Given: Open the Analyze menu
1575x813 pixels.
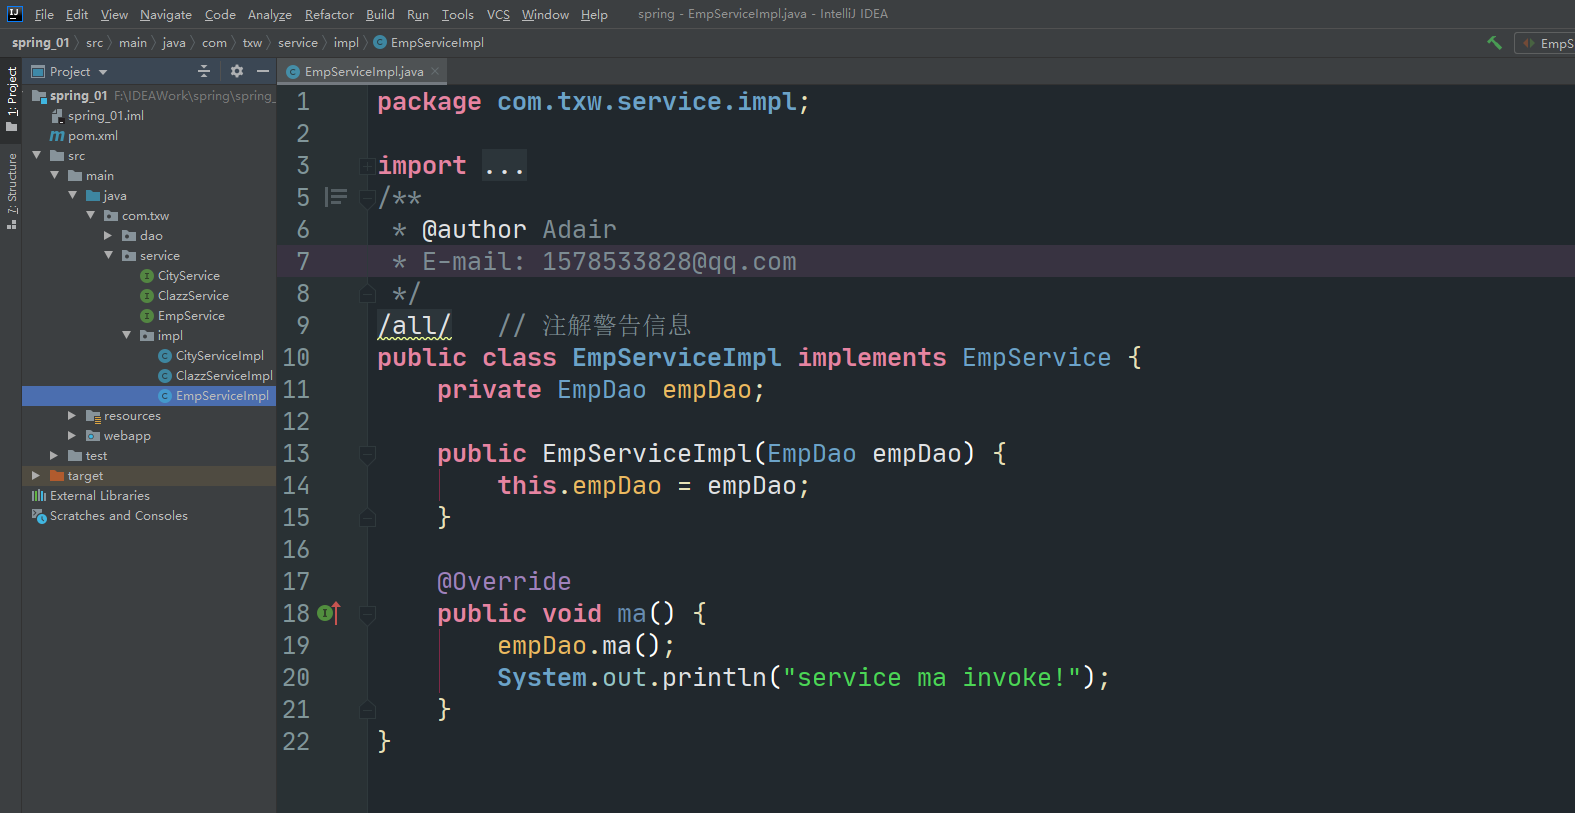Looking at the screenshot, I should (x=270, y=14).
